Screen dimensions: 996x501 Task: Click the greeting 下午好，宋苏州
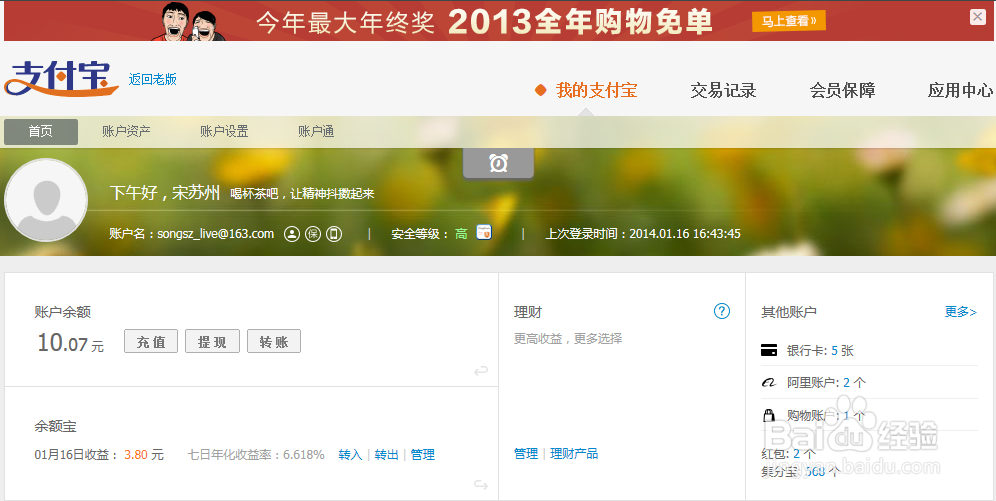165,192
